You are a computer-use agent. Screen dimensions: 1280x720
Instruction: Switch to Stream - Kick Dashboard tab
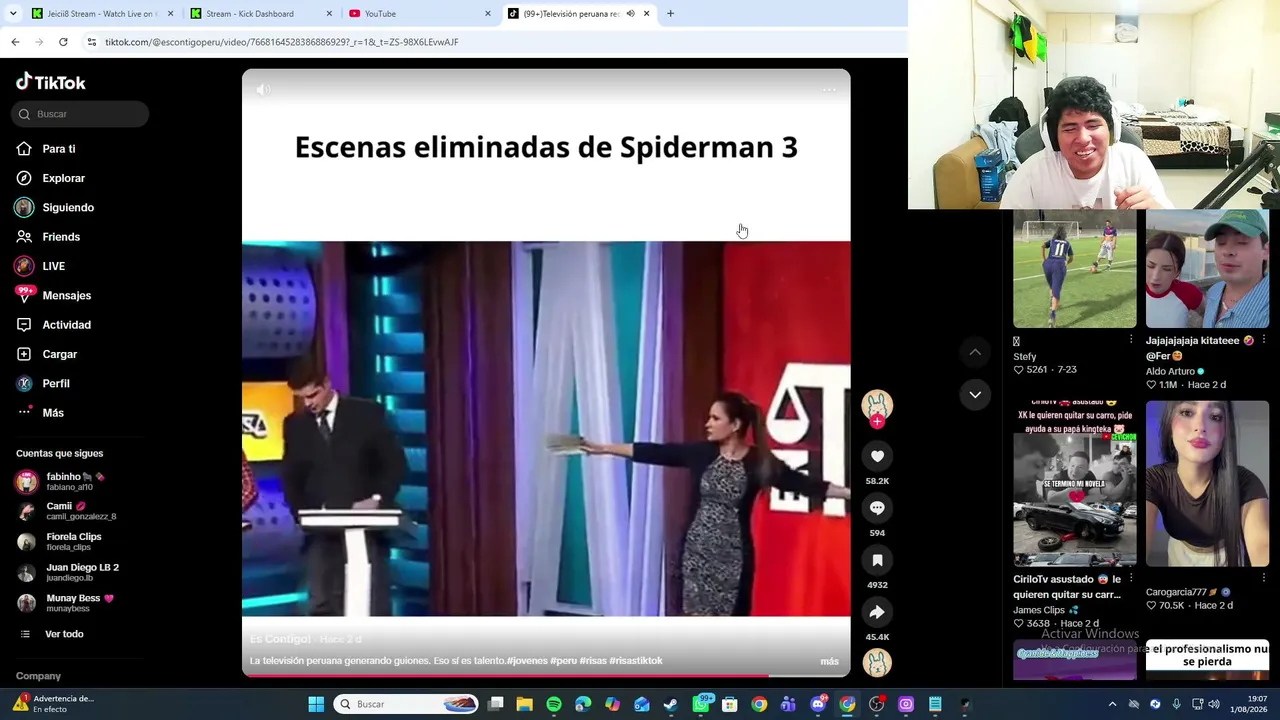[x=259, y=13]
